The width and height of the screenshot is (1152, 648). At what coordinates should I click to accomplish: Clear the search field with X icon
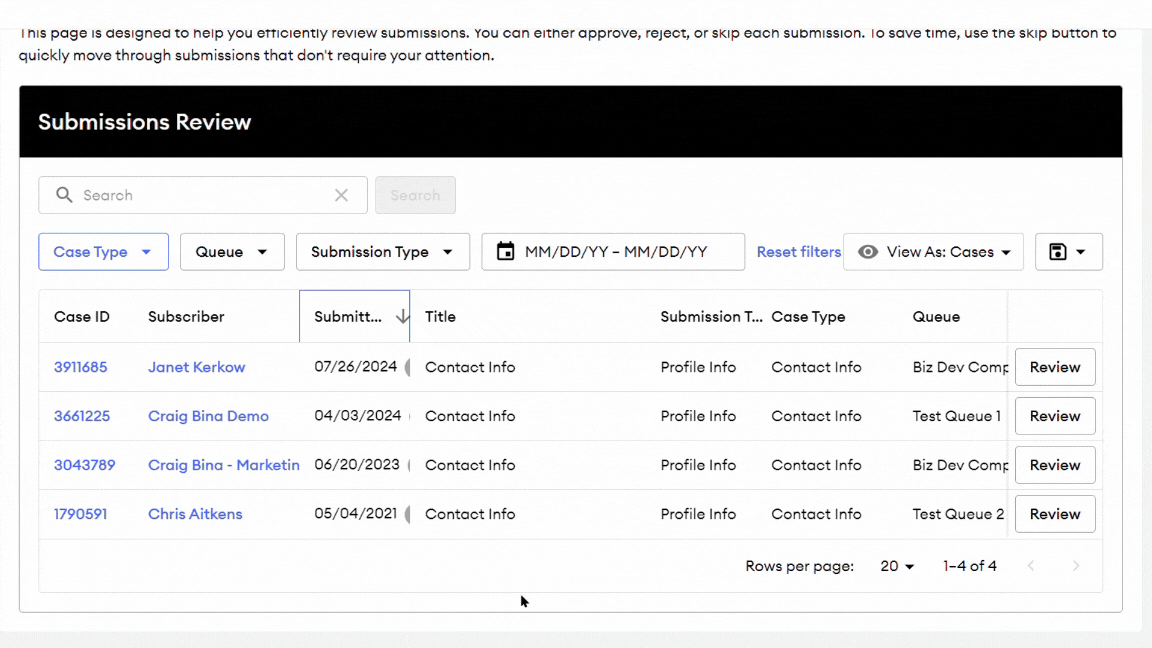(342, 195)
